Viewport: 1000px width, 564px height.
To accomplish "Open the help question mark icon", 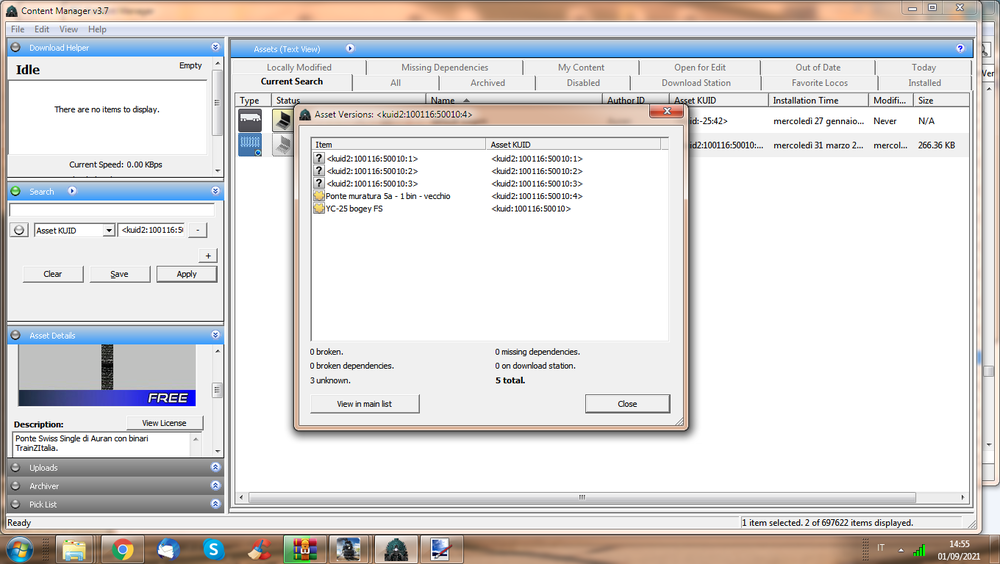I will [960, 48].
